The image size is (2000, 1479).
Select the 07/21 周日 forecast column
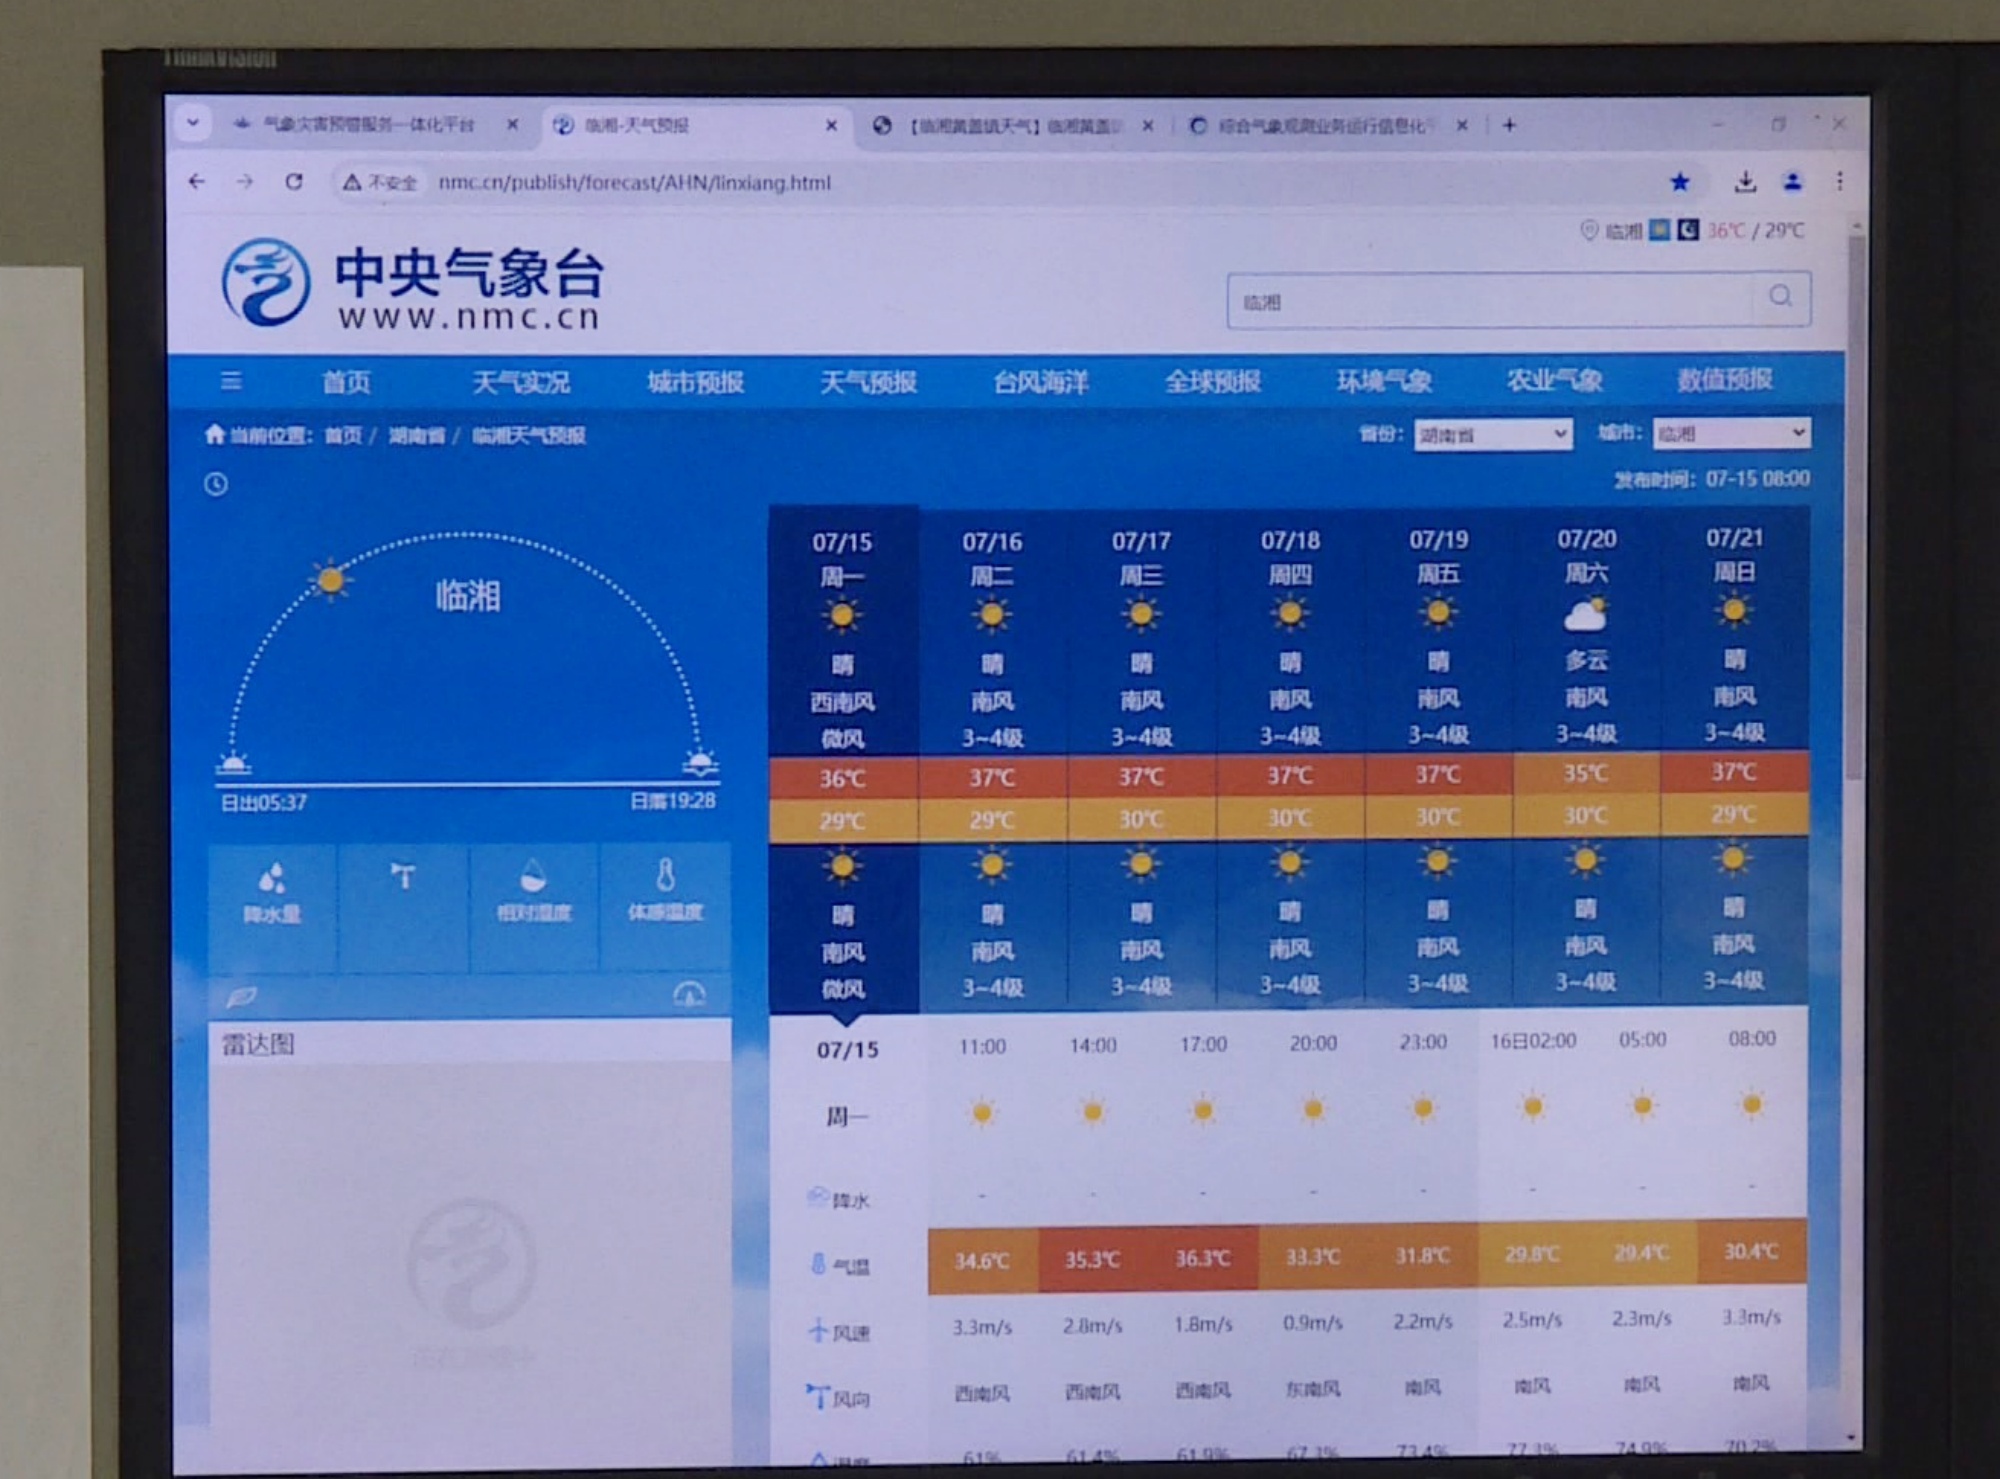pos(1734,757)
